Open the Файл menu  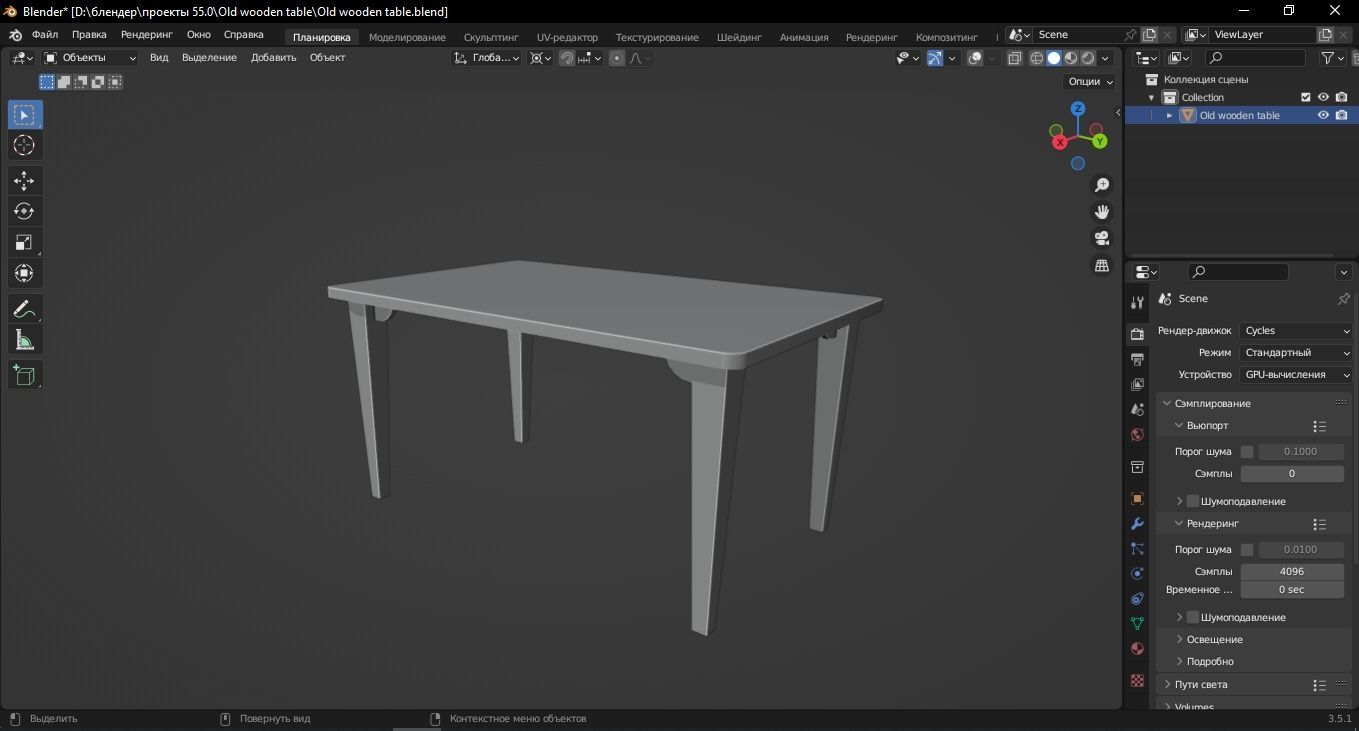[45, 35]
